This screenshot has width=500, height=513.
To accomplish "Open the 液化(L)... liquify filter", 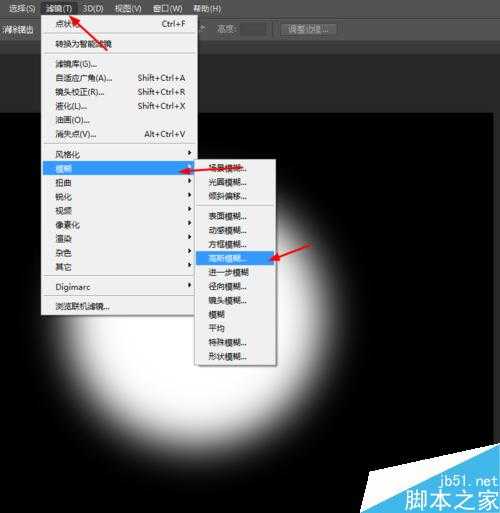I will (119, 106).
